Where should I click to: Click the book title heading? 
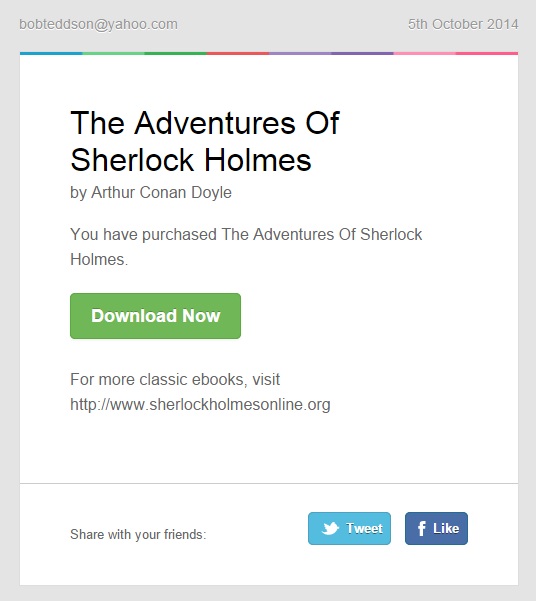[205, 141]
